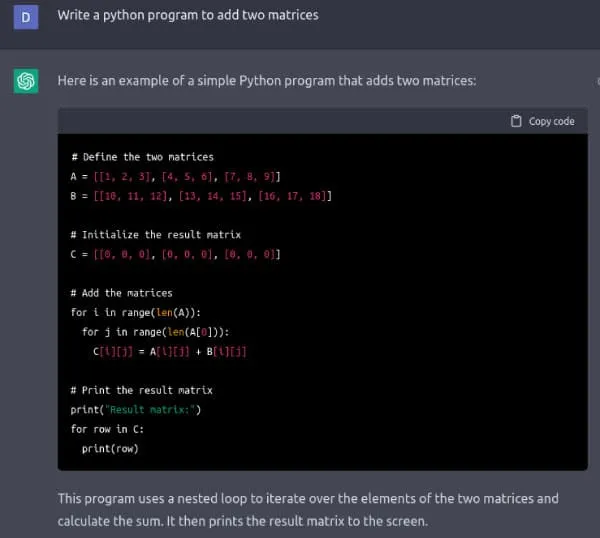Place cursor on the matrix B definition line
600x538 pixels.
pos(201,196)
